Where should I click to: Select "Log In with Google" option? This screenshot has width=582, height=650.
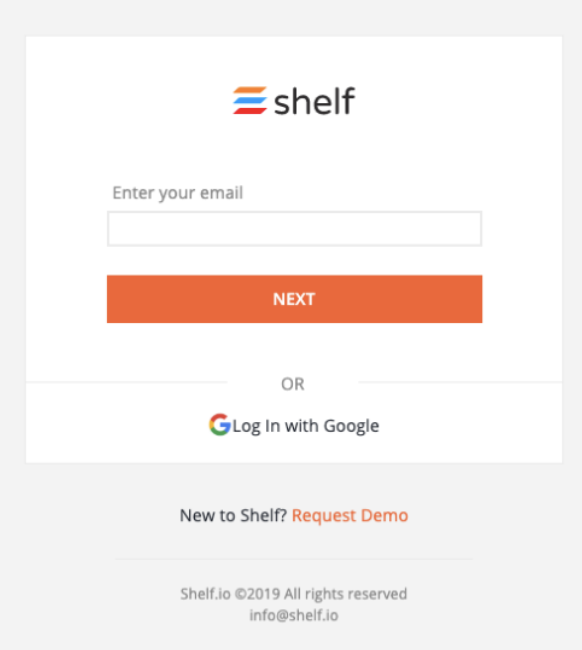(x=294, y=425)
